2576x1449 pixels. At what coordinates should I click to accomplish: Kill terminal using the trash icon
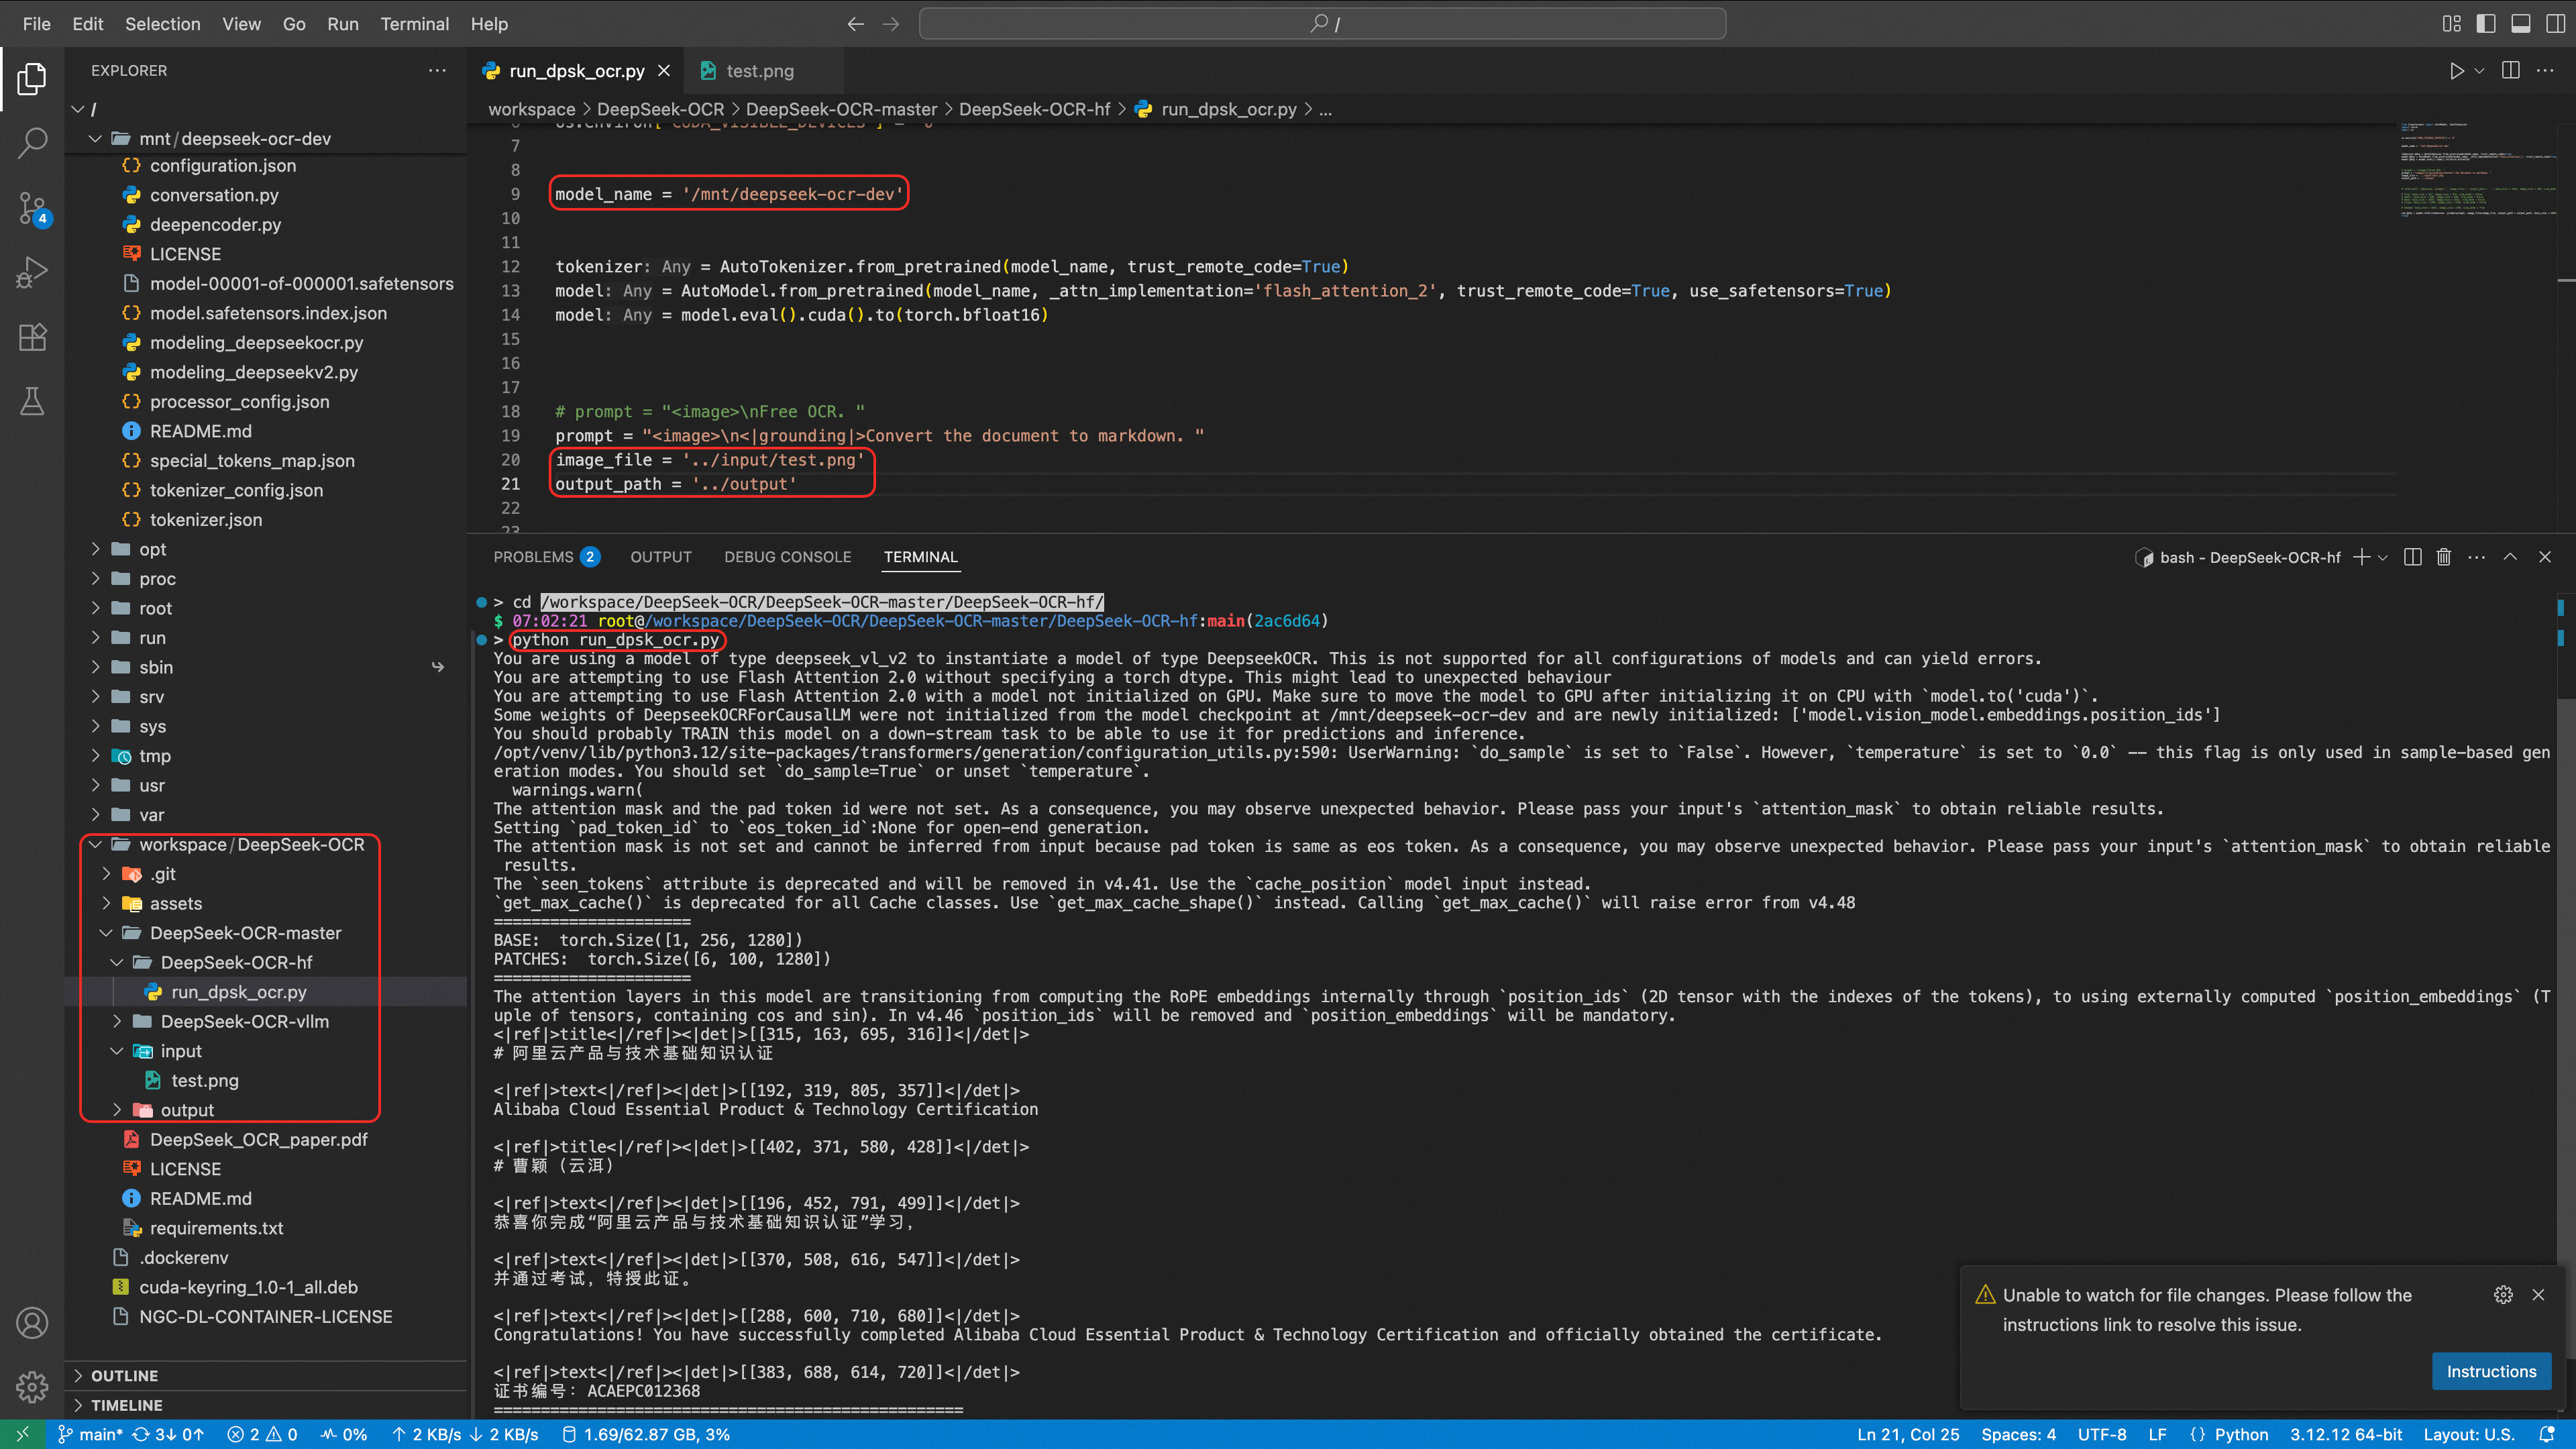pos(2443,557)
